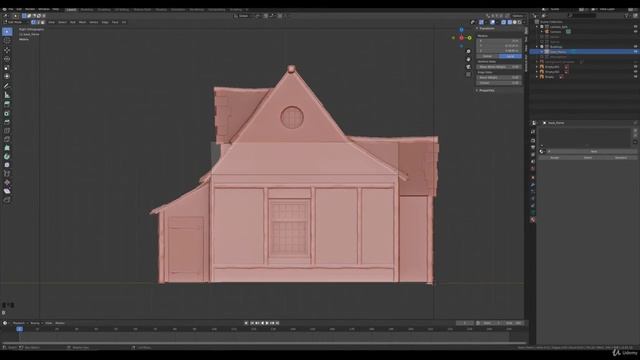Toggle camera view gizmo icon
This screenshot has height=360, width=640.
point(468,67)
